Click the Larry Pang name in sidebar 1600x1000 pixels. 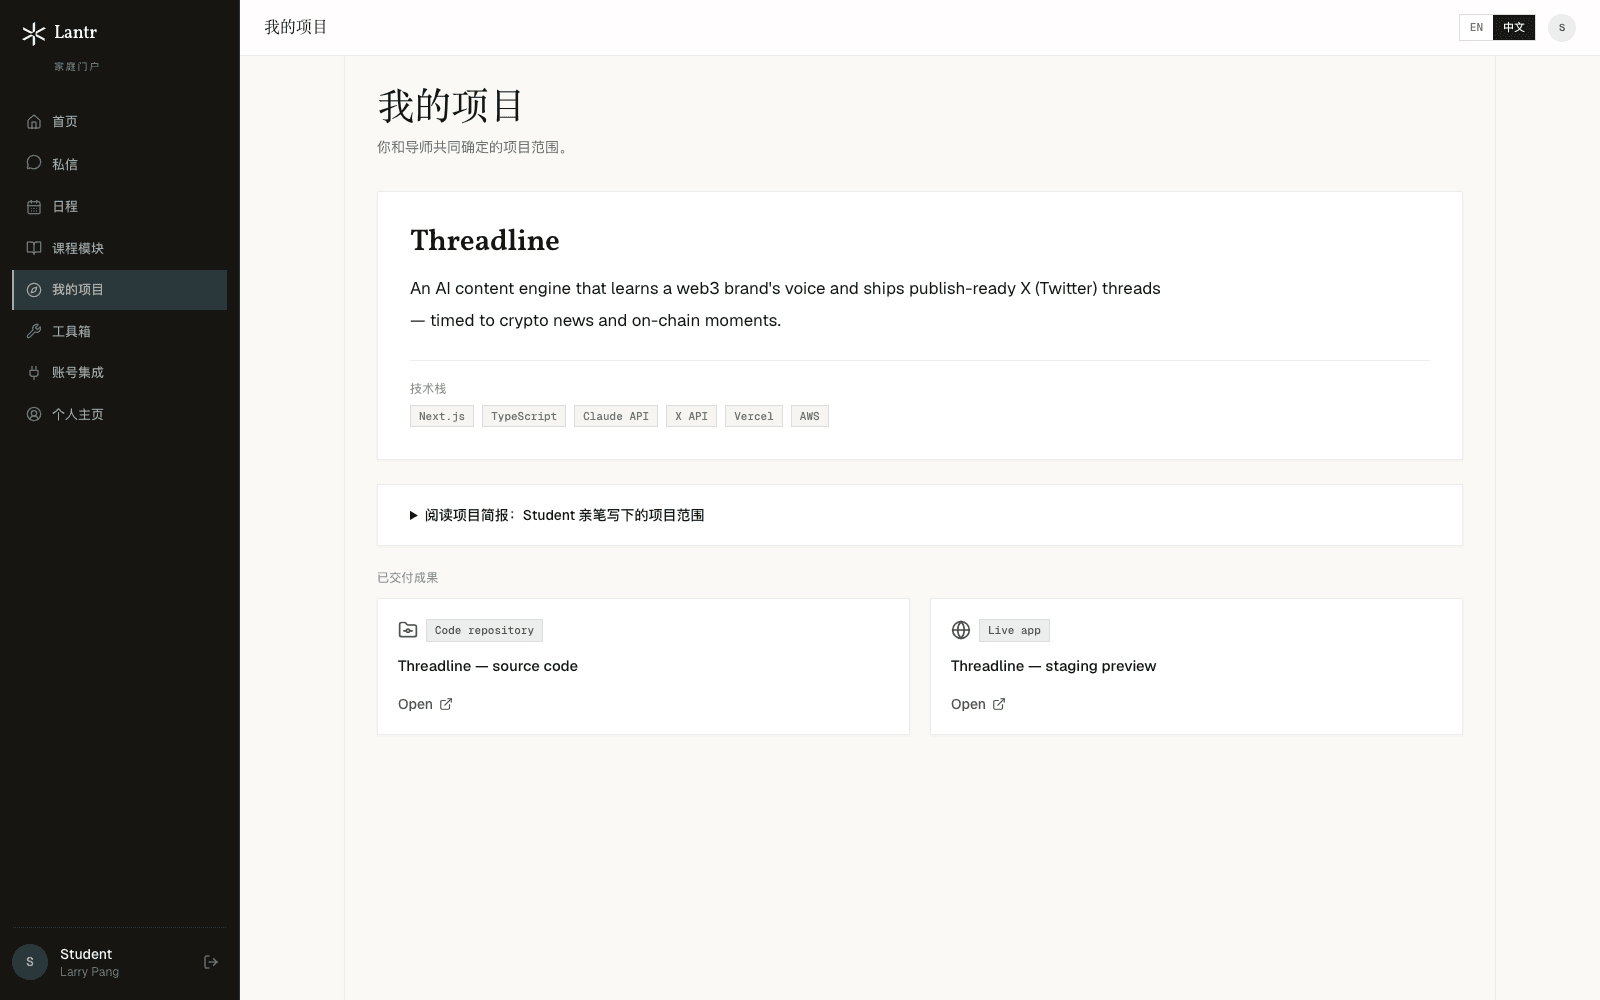(89, 972)
